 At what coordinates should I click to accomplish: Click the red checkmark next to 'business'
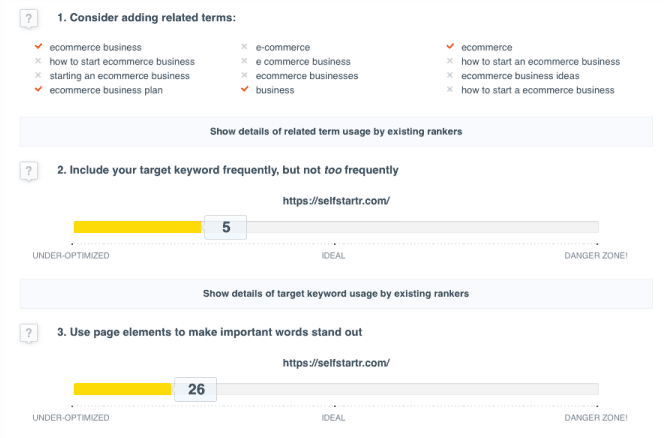pos(245,89)
